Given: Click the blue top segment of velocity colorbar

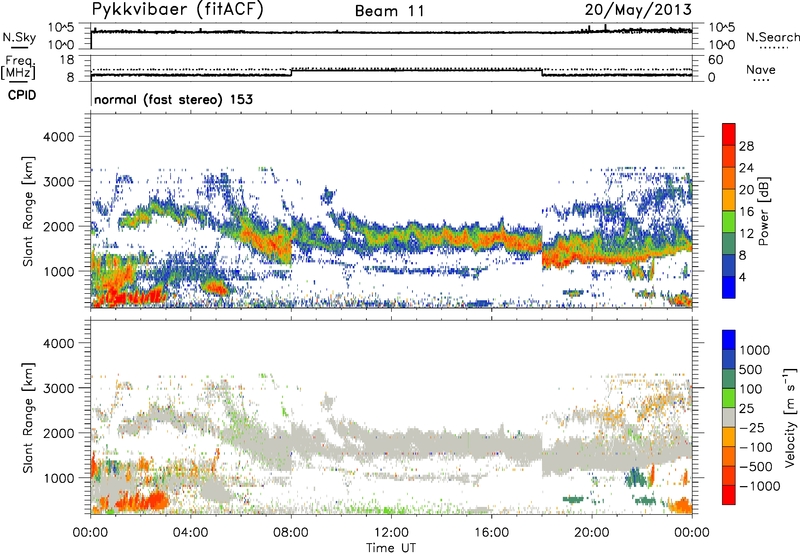Looking at the screenshot, I should (729, 340).
